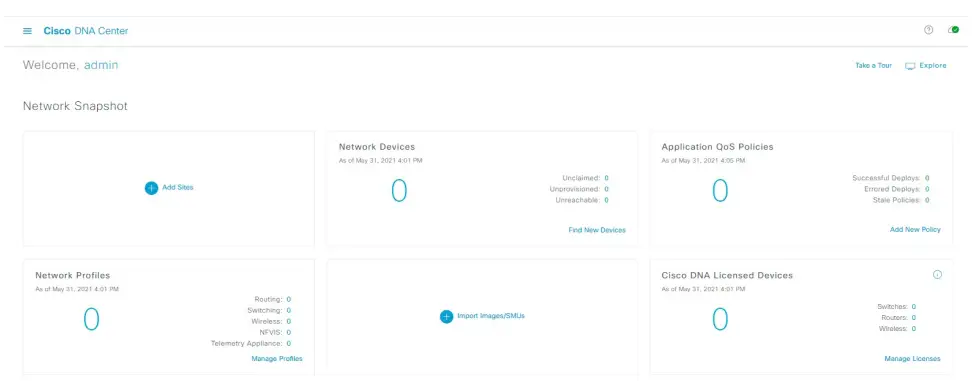
Task: Open Cisco DNA Licensed Devices info icon
Action: 938,275
